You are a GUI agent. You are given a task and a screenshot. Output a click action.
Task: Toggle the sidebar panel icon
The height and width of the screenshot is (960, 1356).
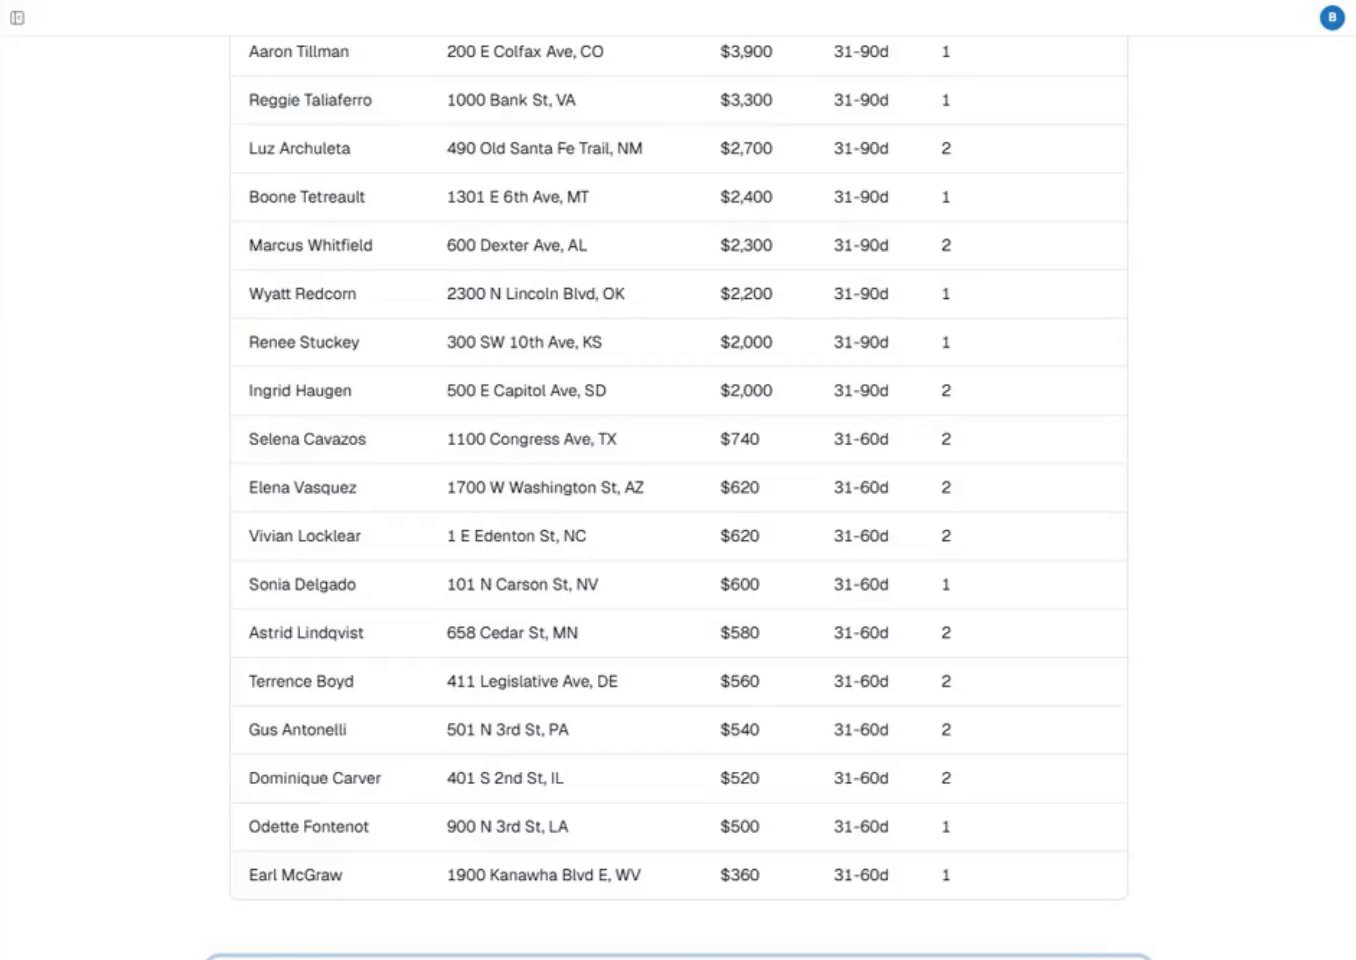(x=17, y=18)
